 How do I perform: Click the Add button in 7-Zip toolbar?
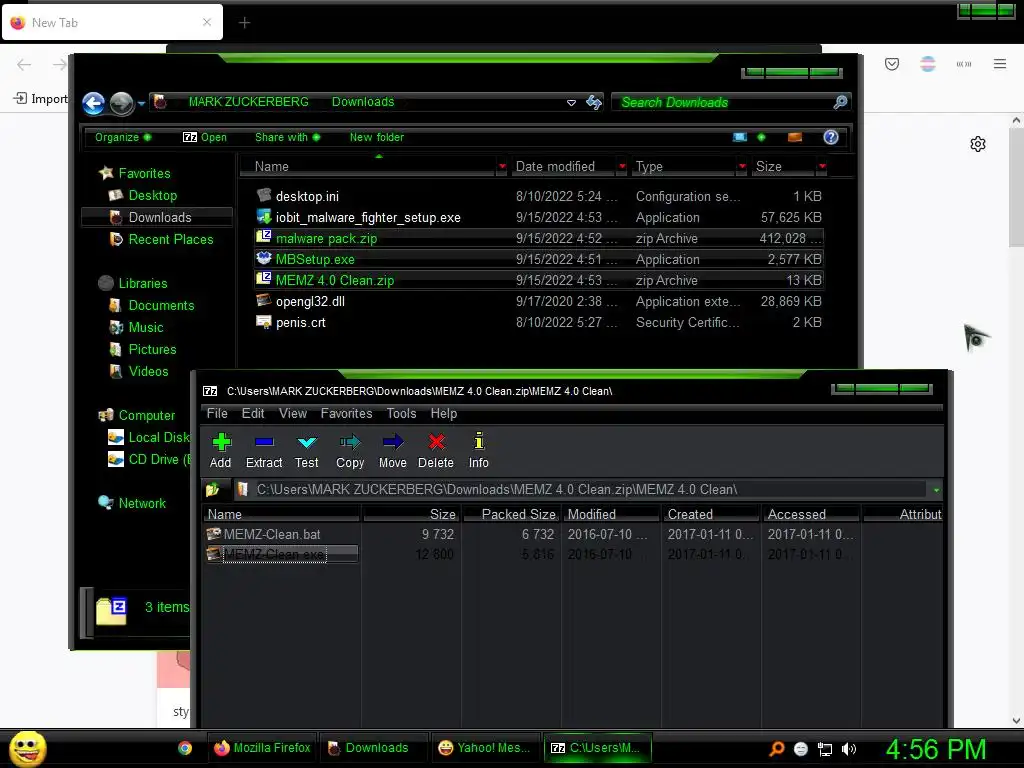coord(221,451)
